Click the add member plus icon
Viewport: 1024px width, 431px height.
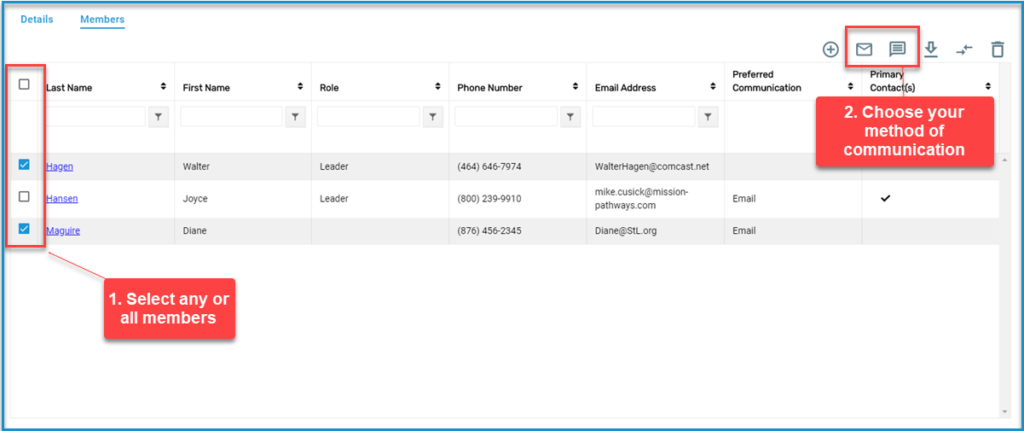(x=830, y=49)
